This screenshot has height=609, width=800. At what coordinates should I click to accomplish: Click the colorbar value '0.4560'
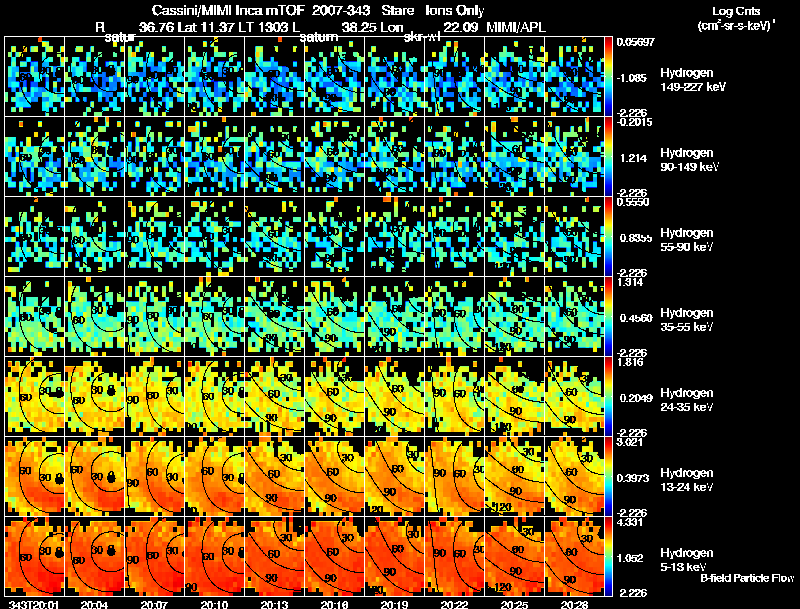pos(636,318)
